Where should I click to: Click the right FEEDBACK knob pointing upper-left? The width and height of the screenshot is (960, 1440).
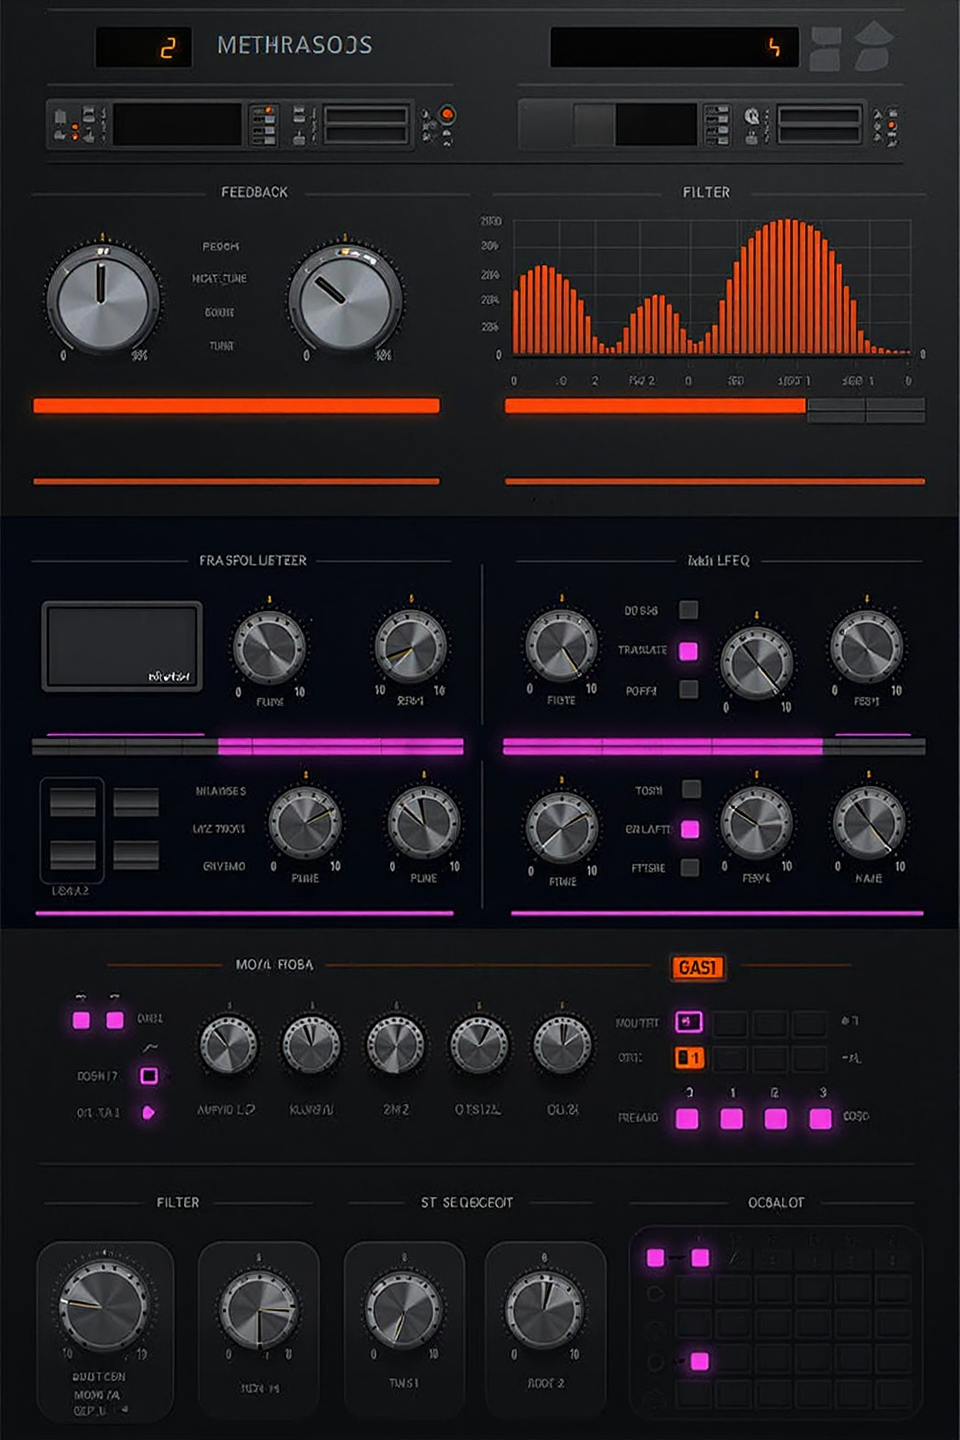coord(345,298)
